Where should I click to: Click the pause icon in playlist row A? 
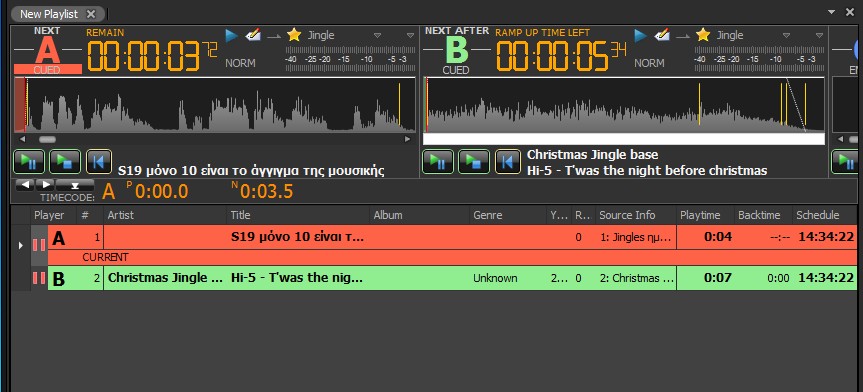click(x=39, y=244)
